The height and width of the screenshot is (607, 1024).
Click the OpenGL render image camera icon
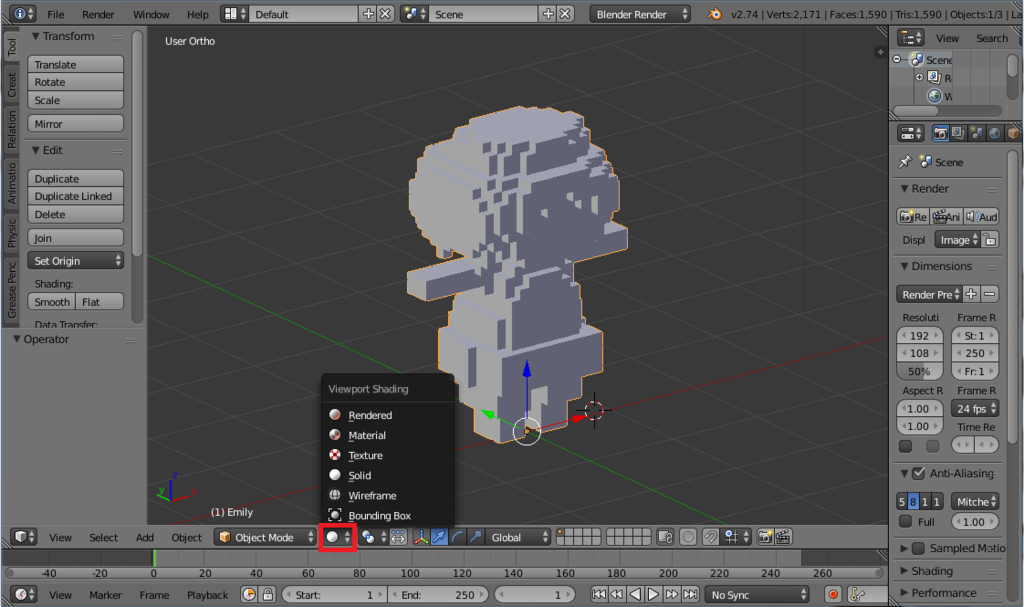(x=765, y=537)
